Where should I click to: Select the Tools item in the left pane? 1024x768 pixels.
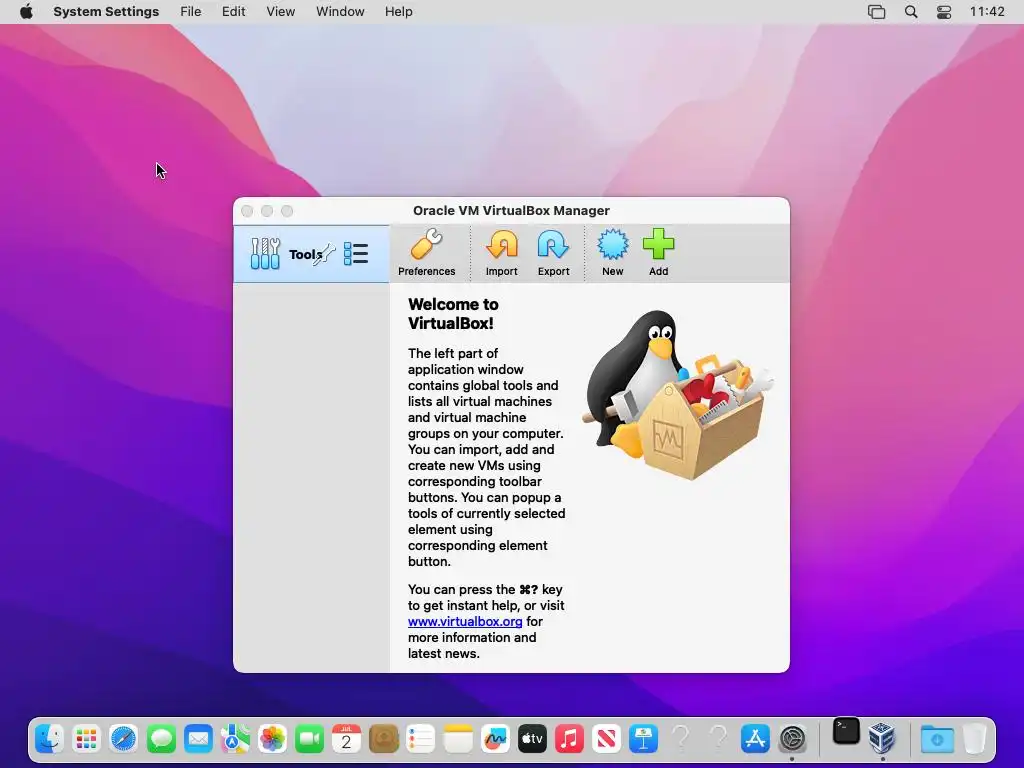pos(312,254)
